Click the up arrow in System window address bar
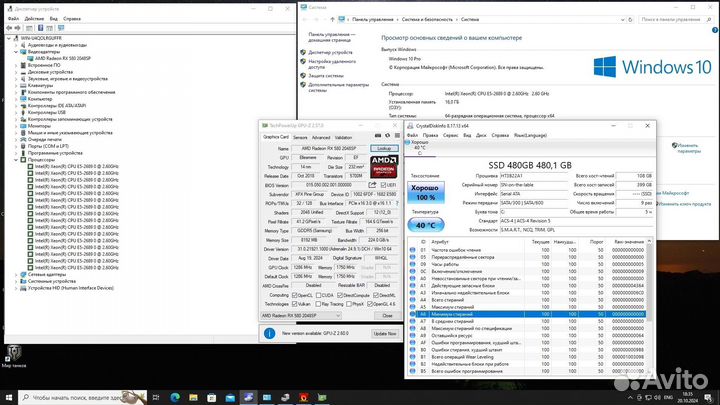The width and height of the screenshot is (720, 405). [x=332, y=19]
